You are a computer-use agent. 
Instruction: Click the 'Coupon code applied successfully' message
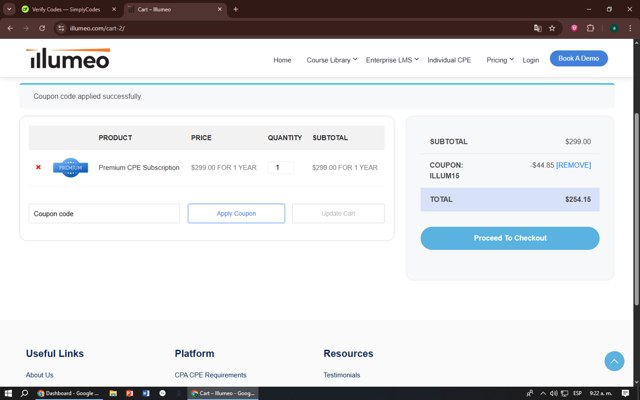pyautogui.click(x=88, y=96)
